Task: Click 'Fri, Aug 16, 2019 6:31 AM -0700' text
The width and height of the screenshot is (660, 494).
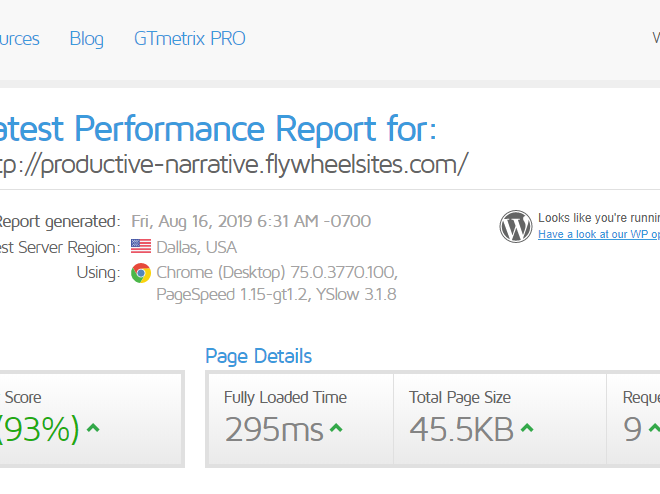Action: tap(251, 221)
